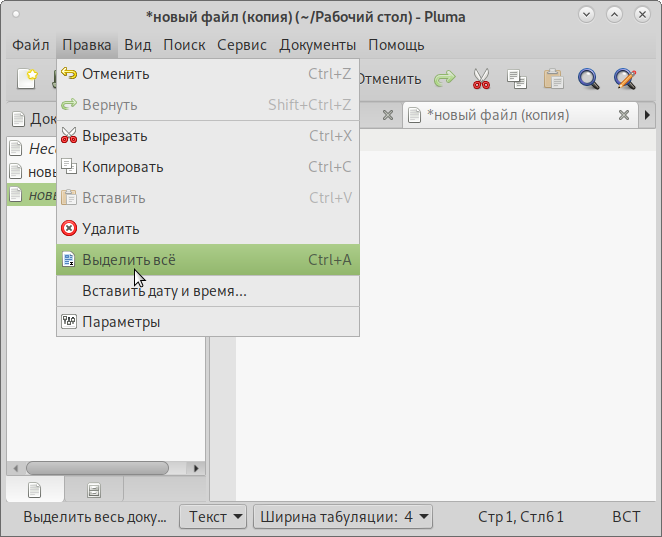
Task: Click the Find magnifier toolbar icon
Action: pyautogui.click(x=588, y=78)
